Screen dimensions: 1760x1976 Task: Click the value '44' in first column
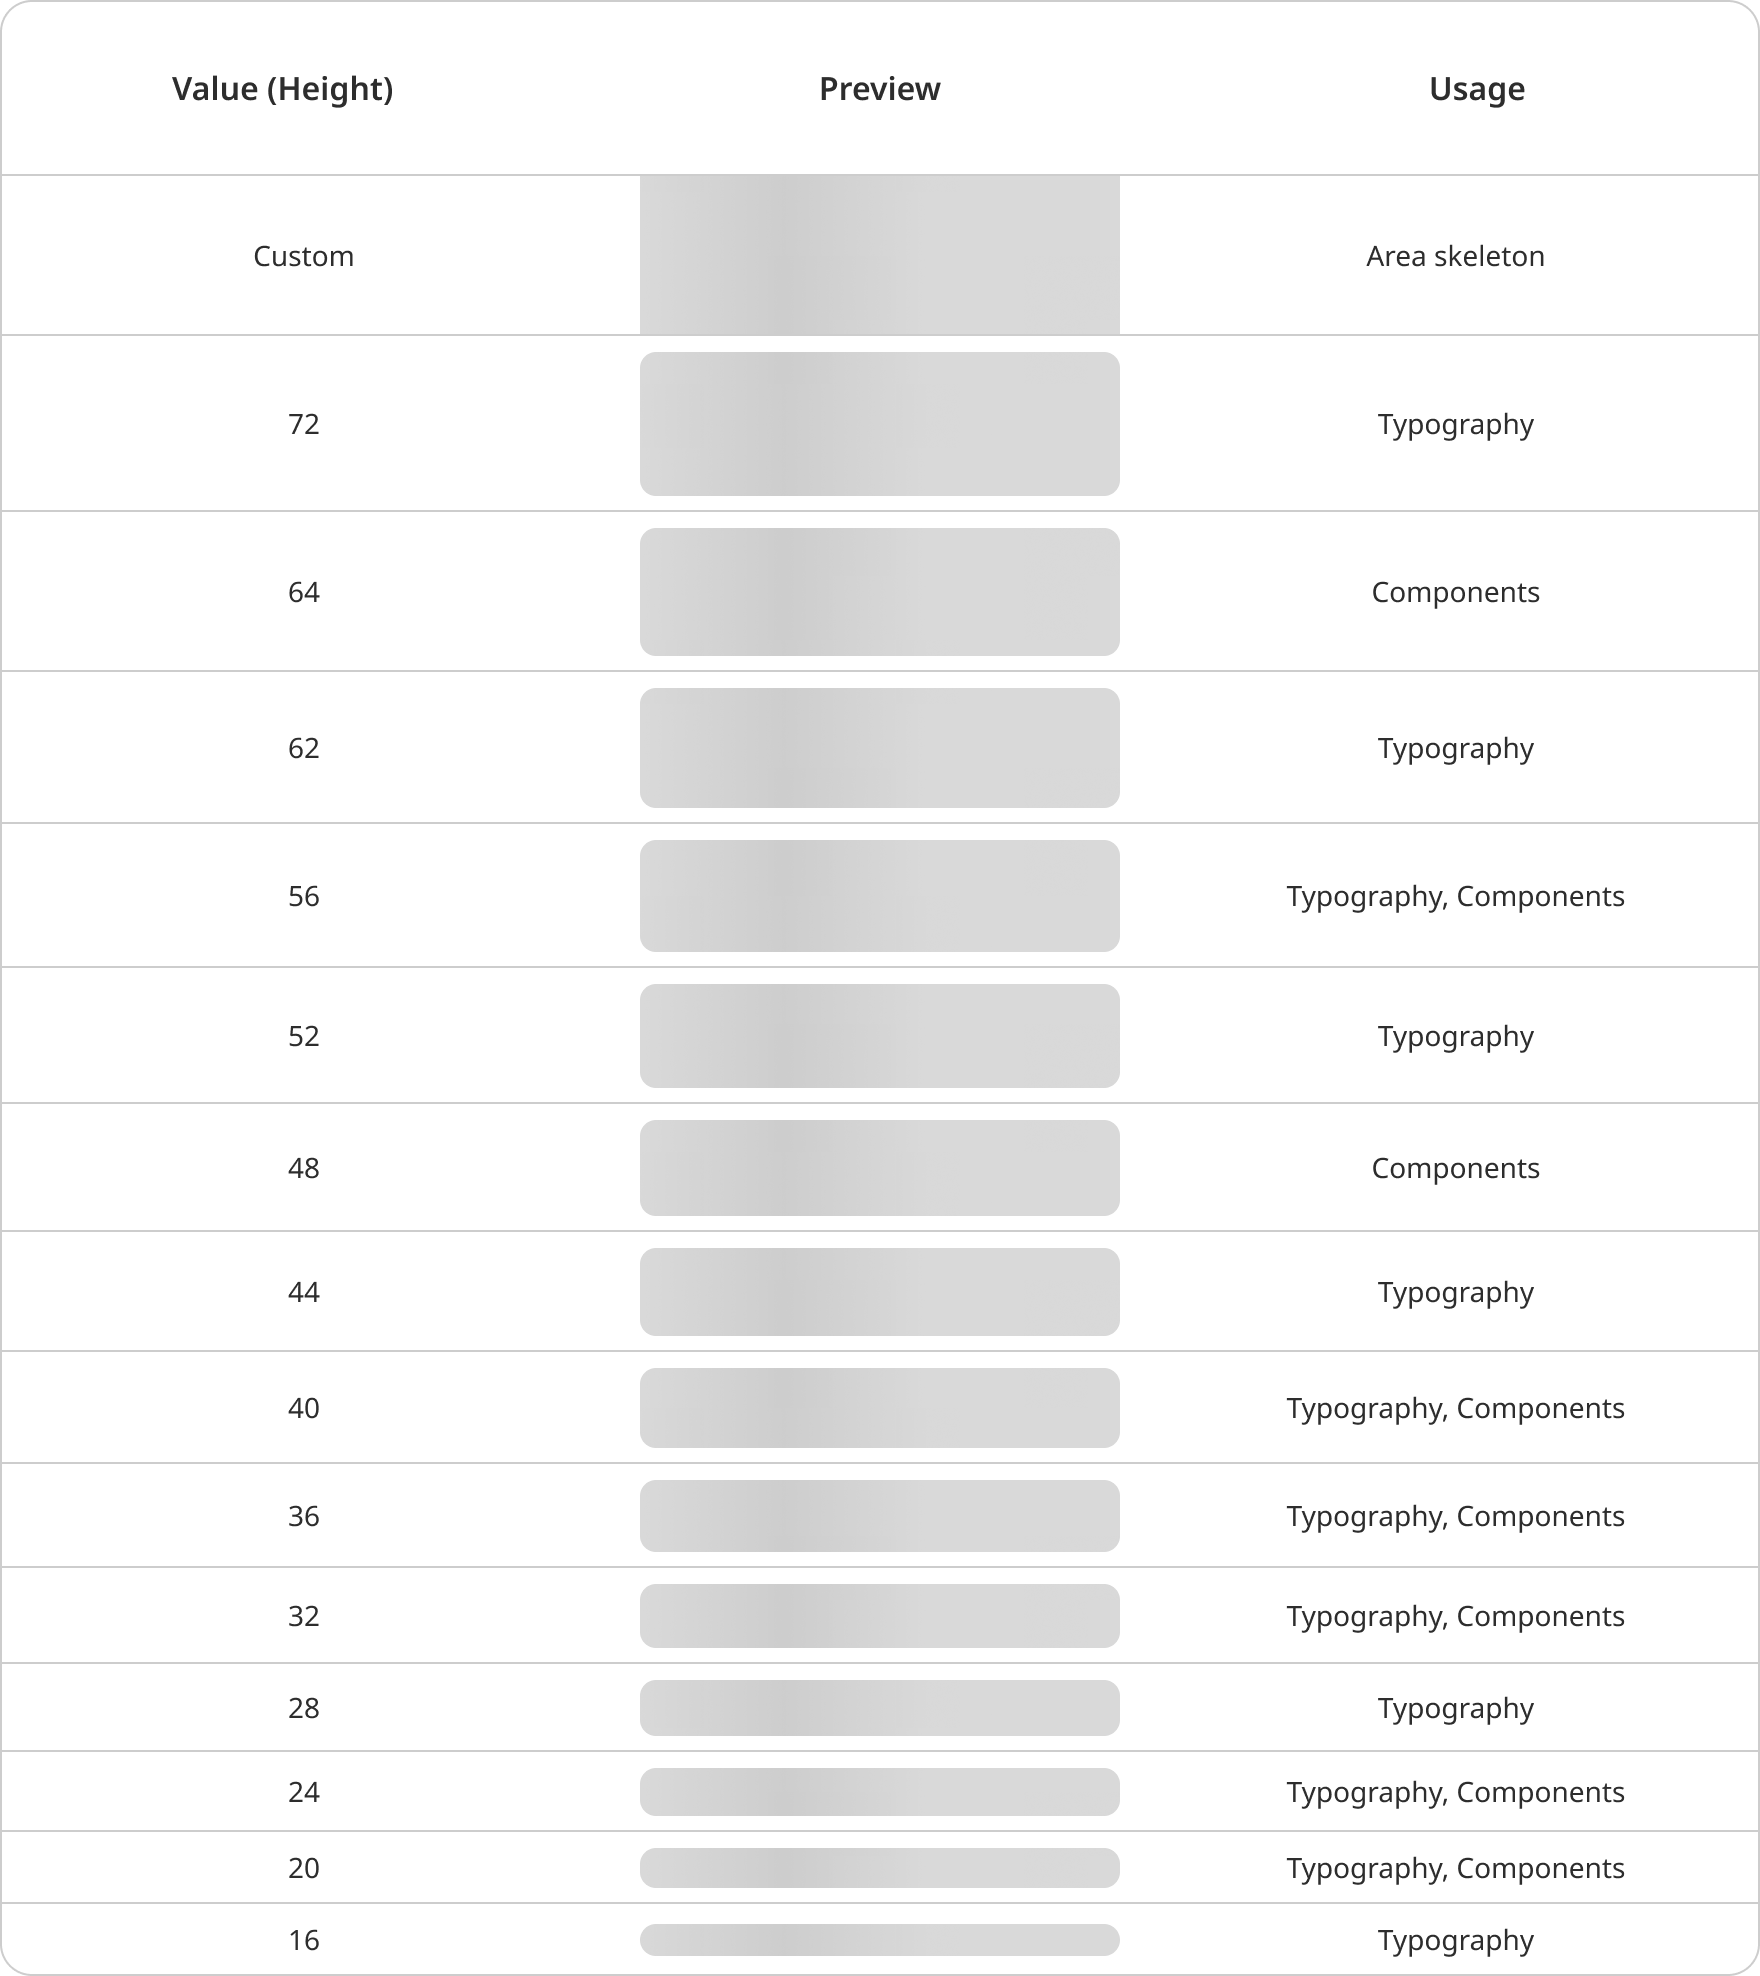tap(303, 1292)
